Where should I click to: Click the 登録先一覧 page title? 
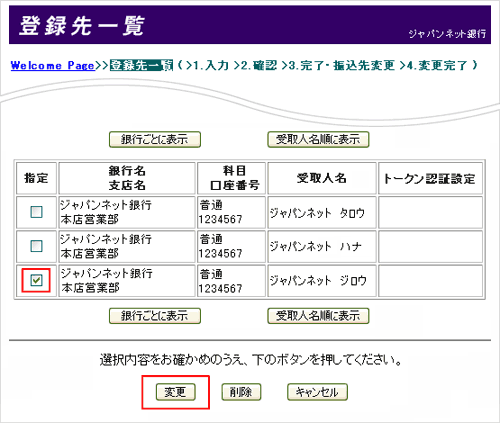click(82, 26)
